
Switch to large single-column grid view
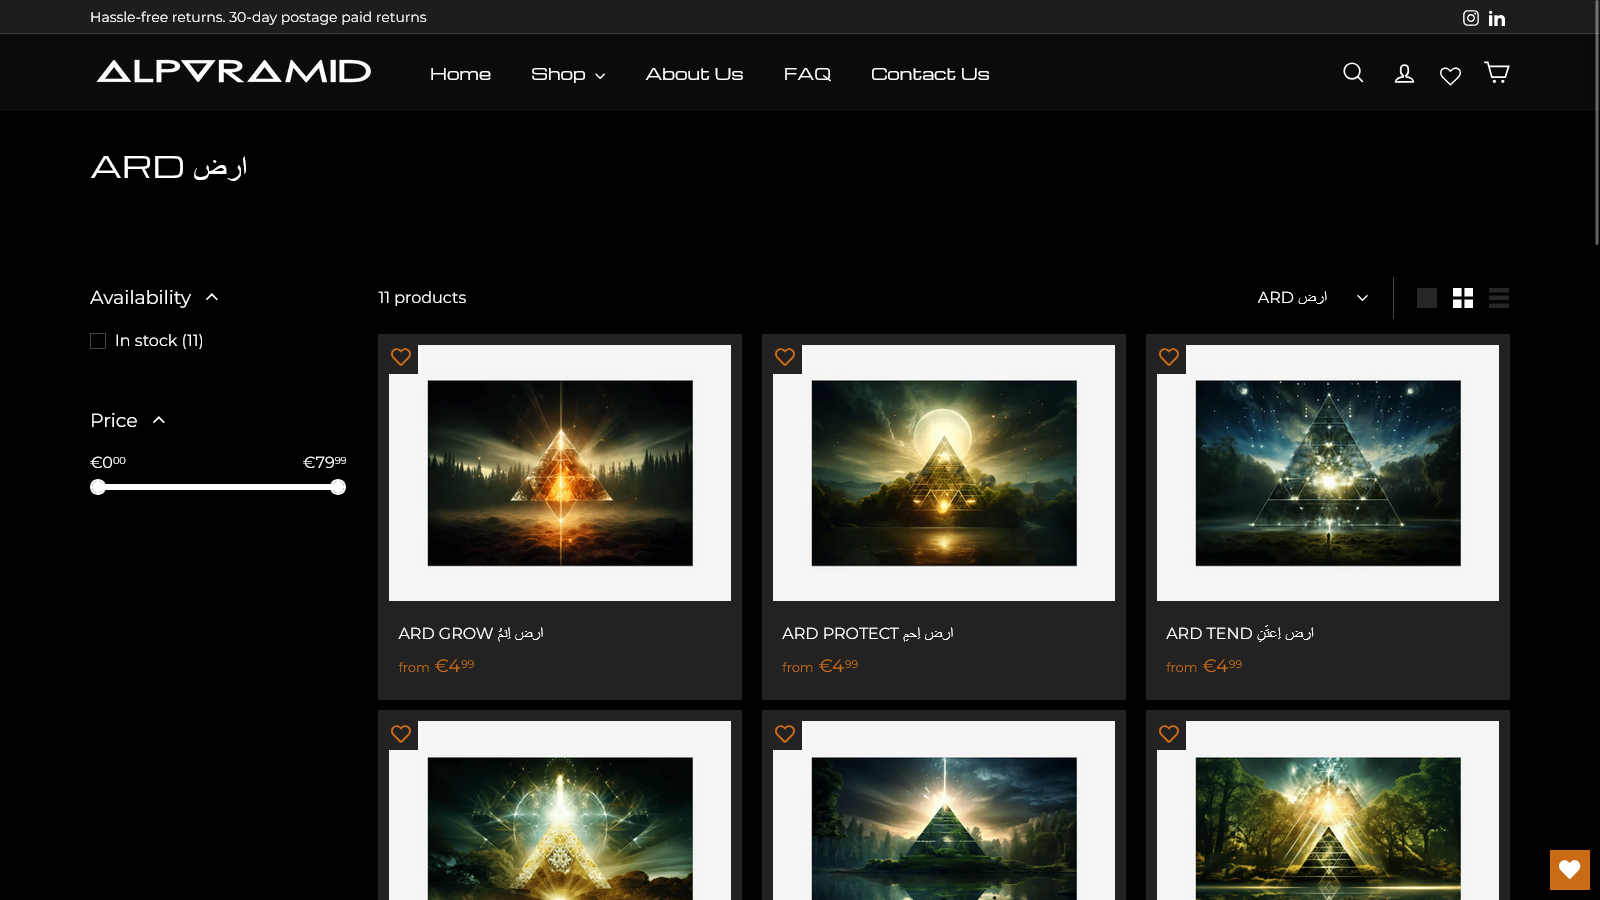click(1427, 298)
